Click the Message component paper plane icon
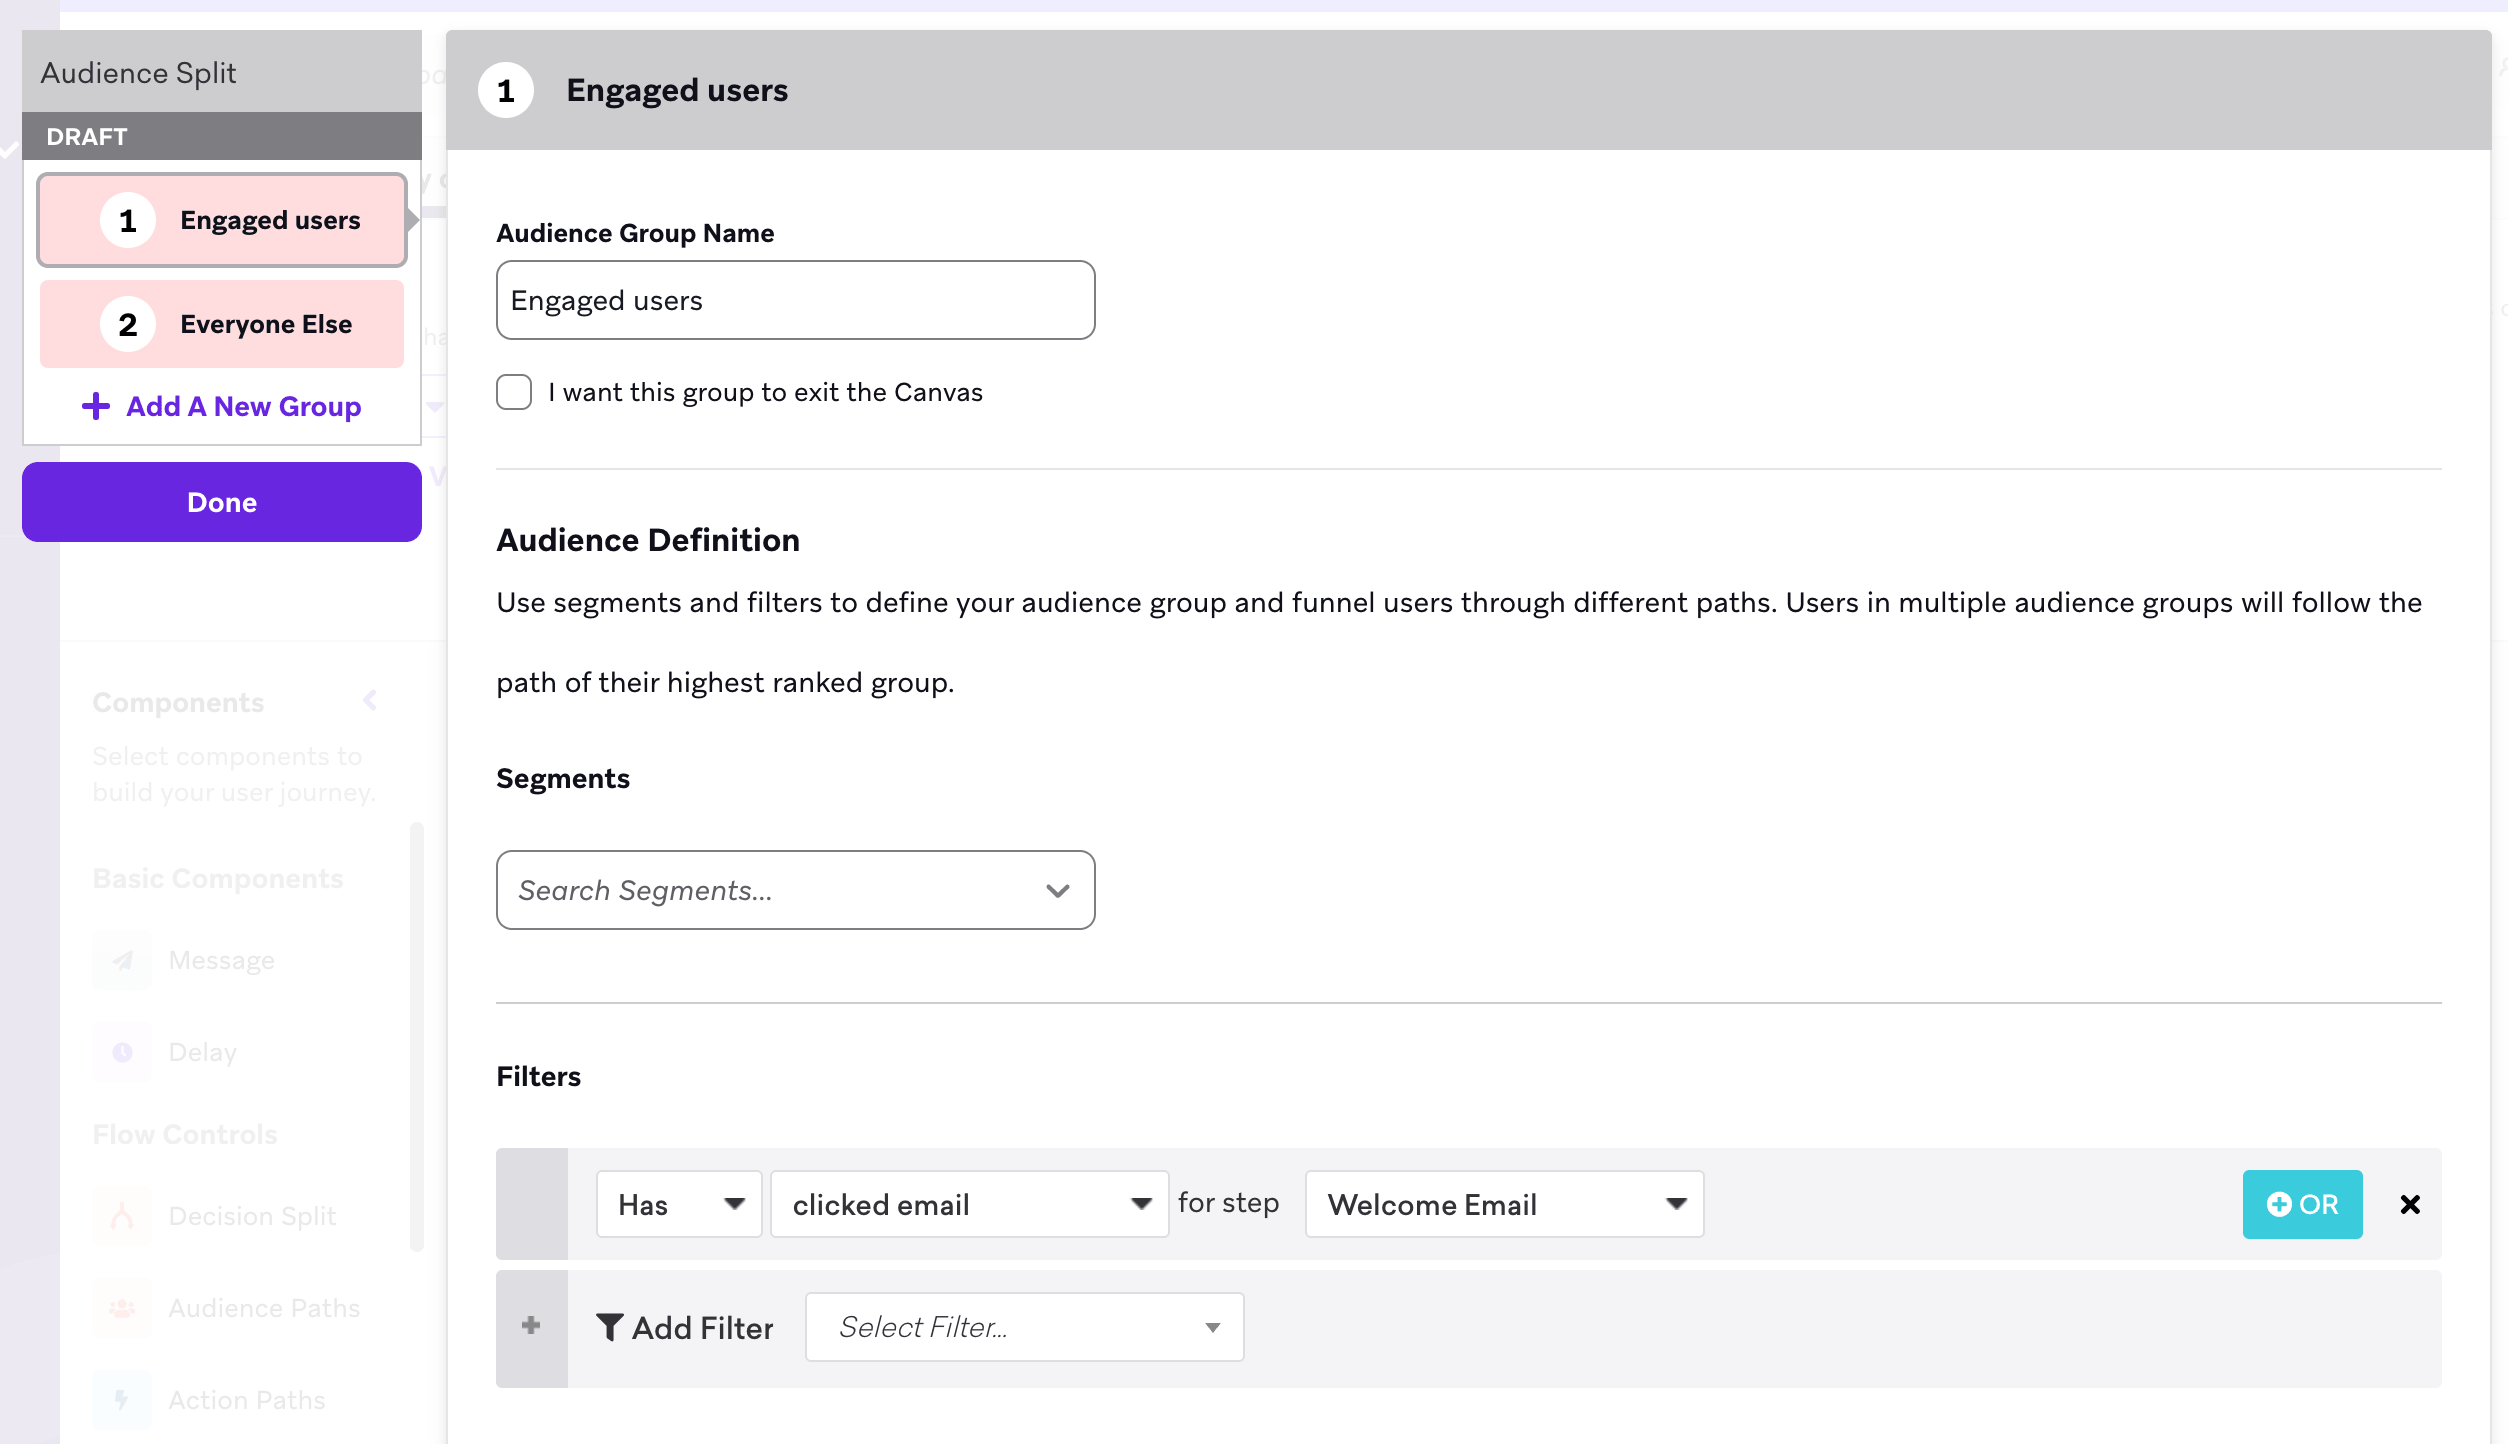 [x=123, y=960]
